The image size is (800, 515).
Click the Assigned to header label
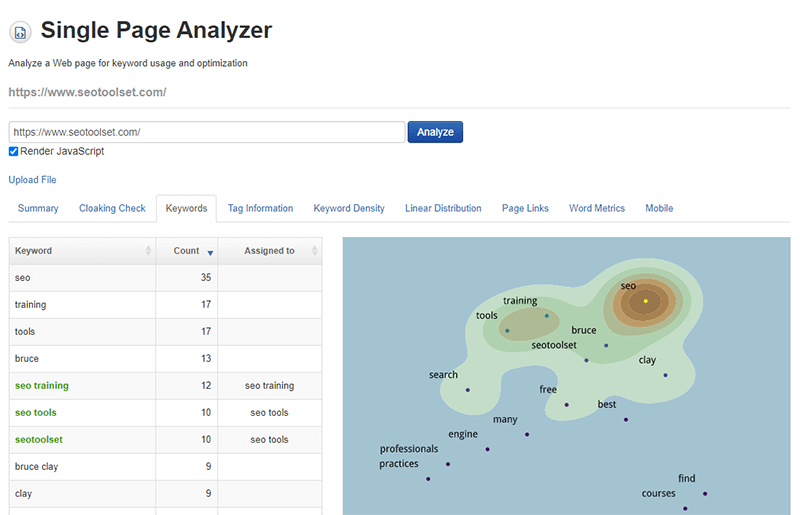click(x=269, y=251)
